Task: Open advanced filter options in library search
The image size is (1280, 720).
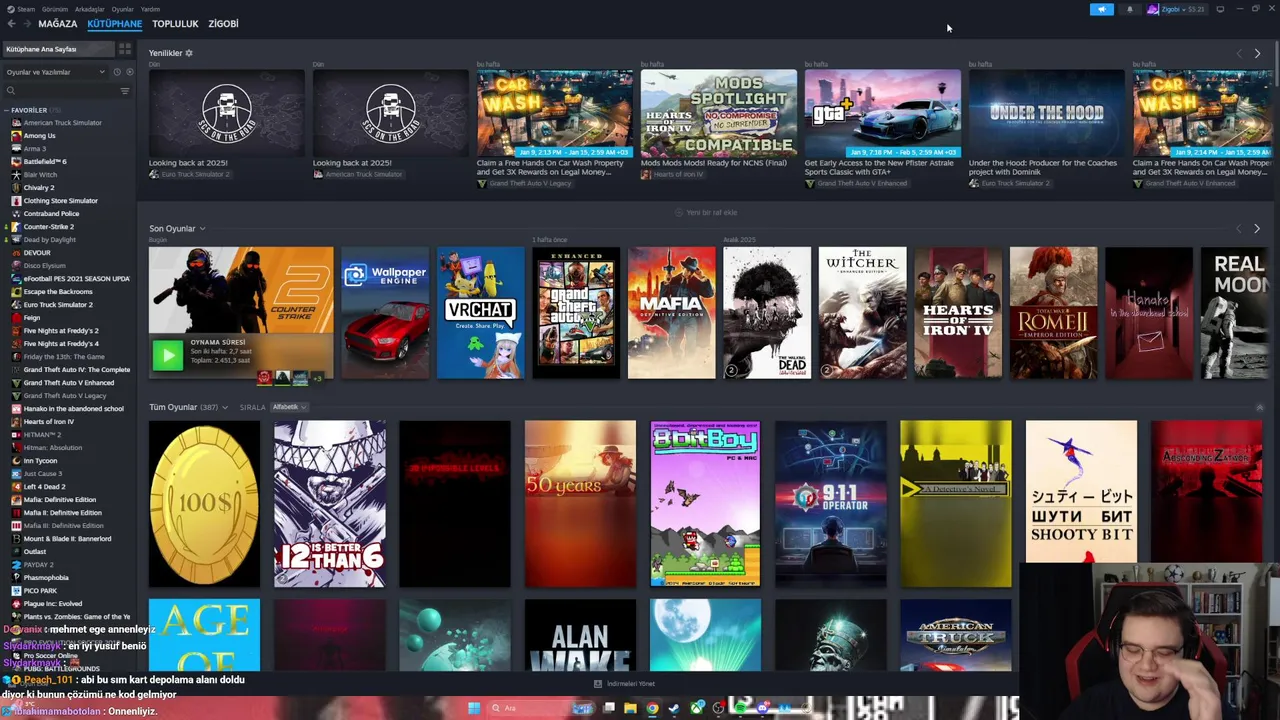Action: tap(125, 91)
